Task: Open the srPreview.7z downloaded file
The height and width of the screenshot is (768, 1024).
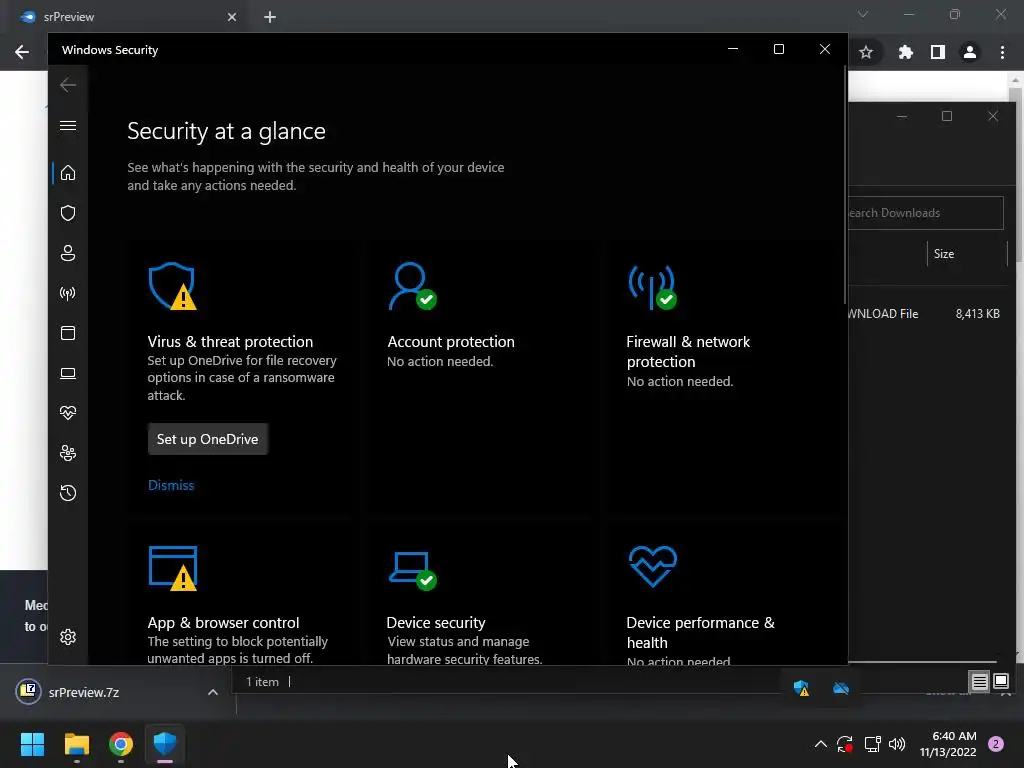Action: (84, 692)
